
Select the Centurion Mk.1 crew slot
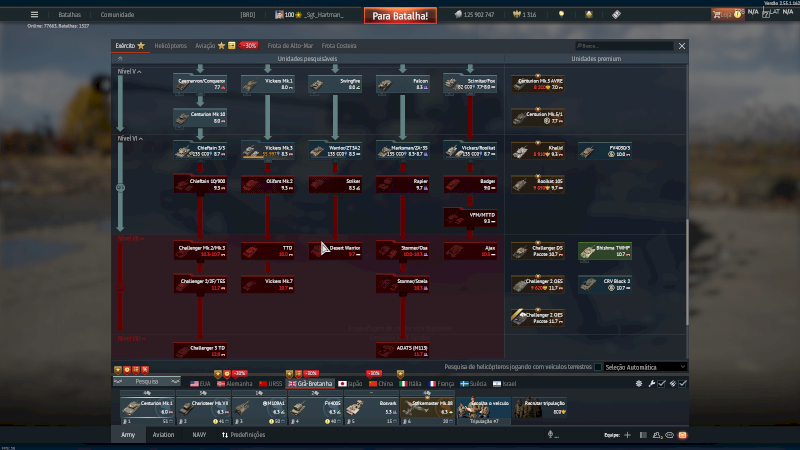(147, 408)
